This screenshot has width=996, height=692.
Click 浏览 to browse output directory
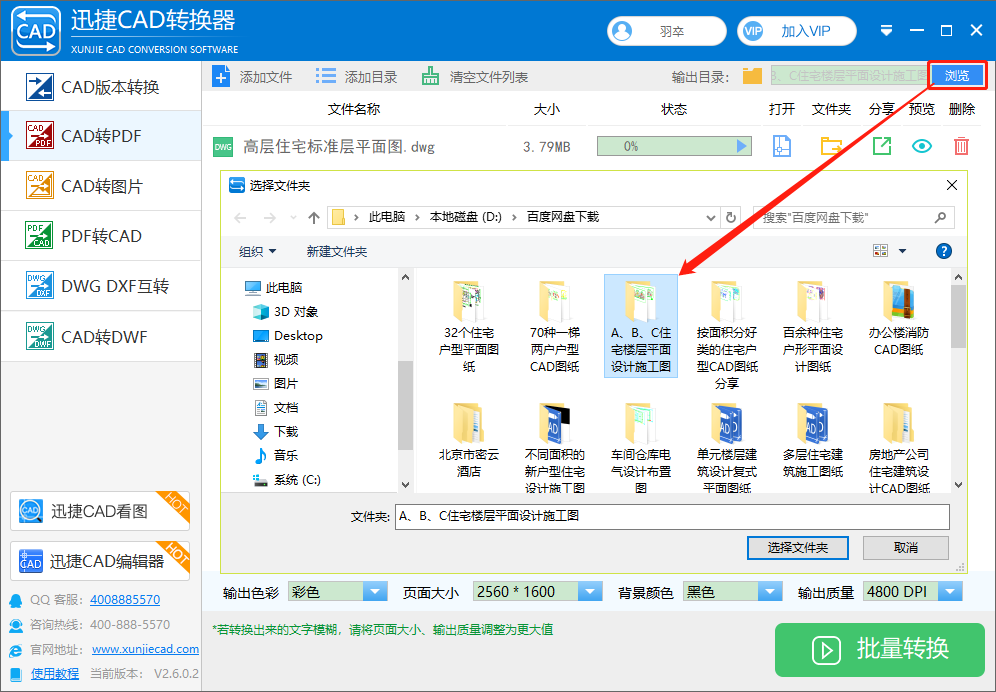click(957, 76)
